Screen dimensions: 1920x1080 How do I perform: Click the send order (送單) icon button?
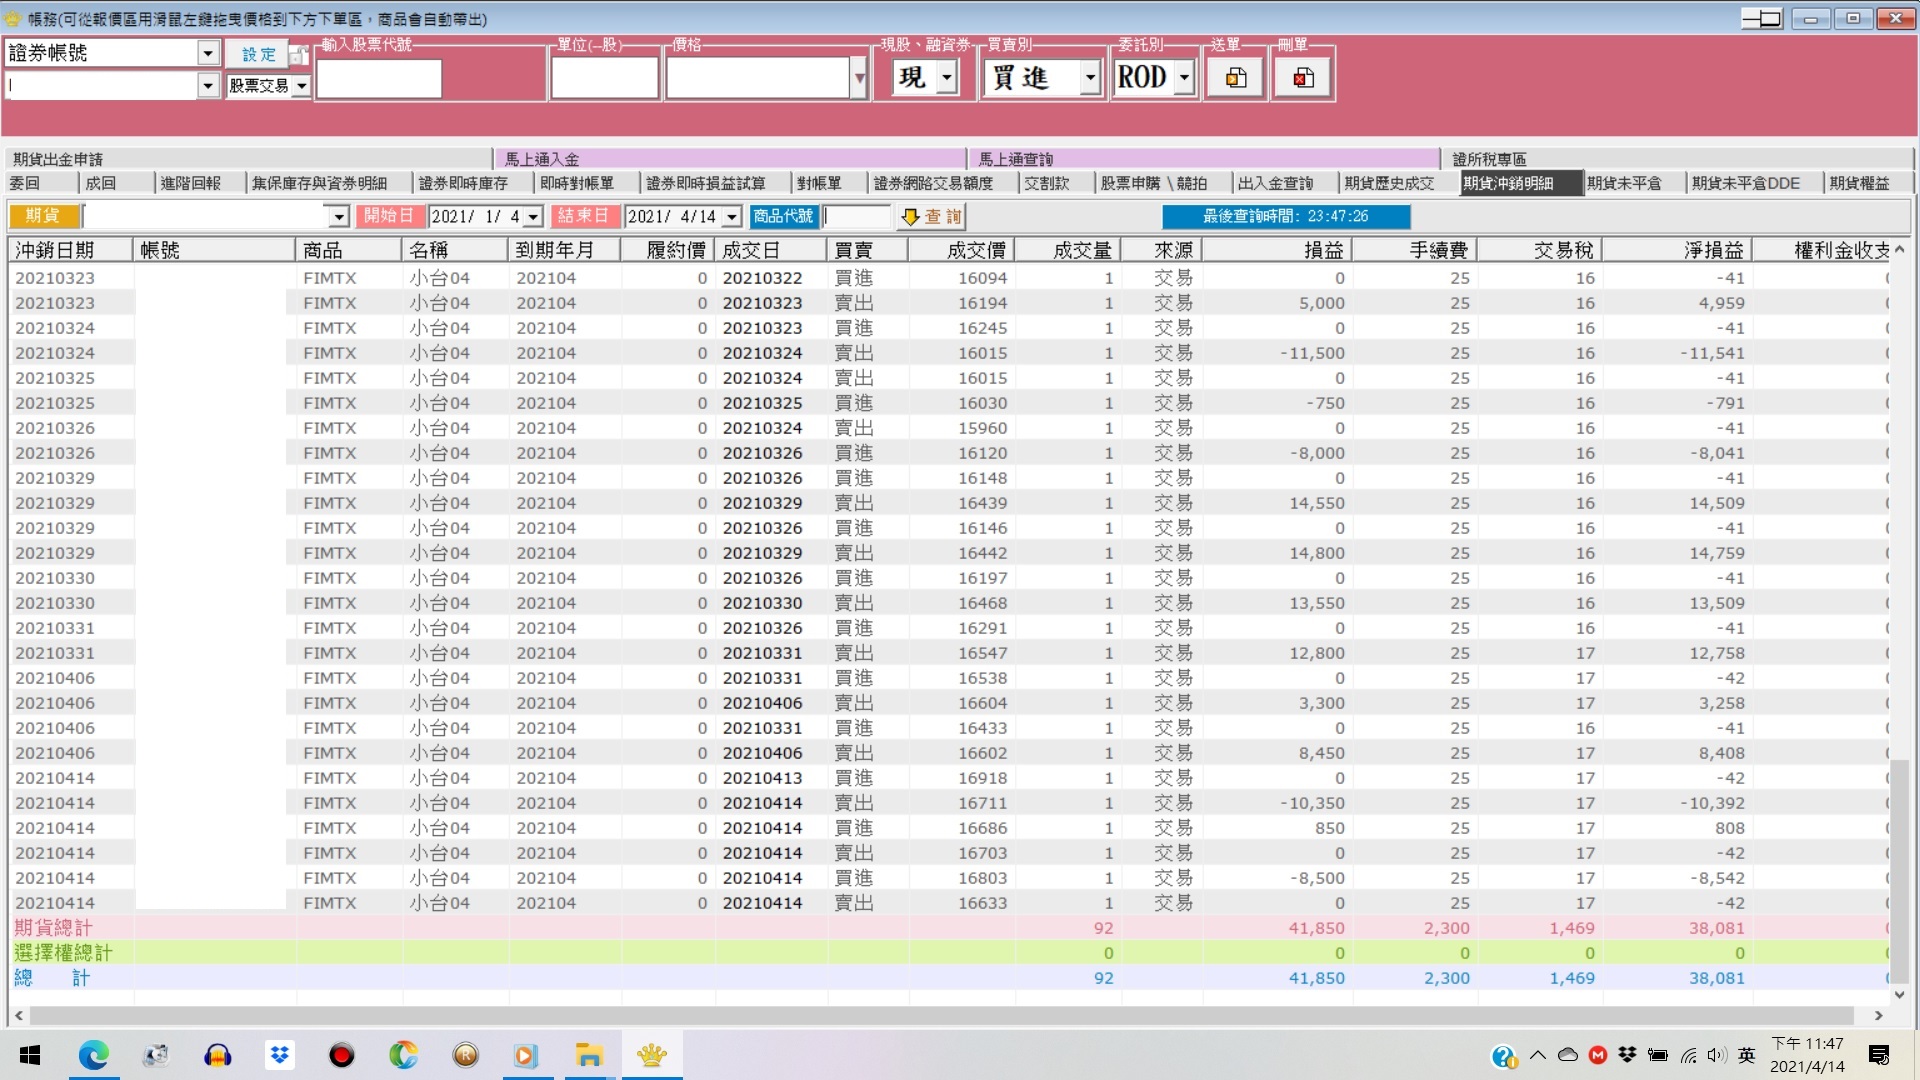[x=1236, y=78]
